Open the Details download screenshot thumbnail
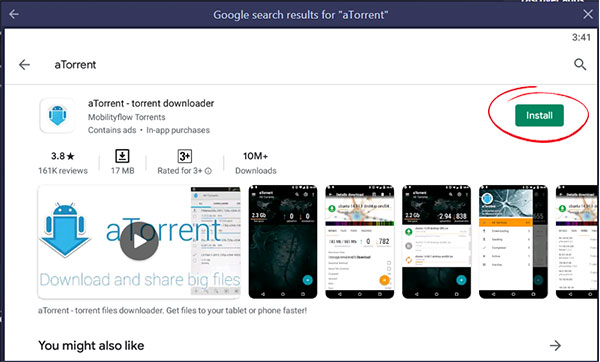The width and height of the screenshot is (600, 362). (360, 242)
